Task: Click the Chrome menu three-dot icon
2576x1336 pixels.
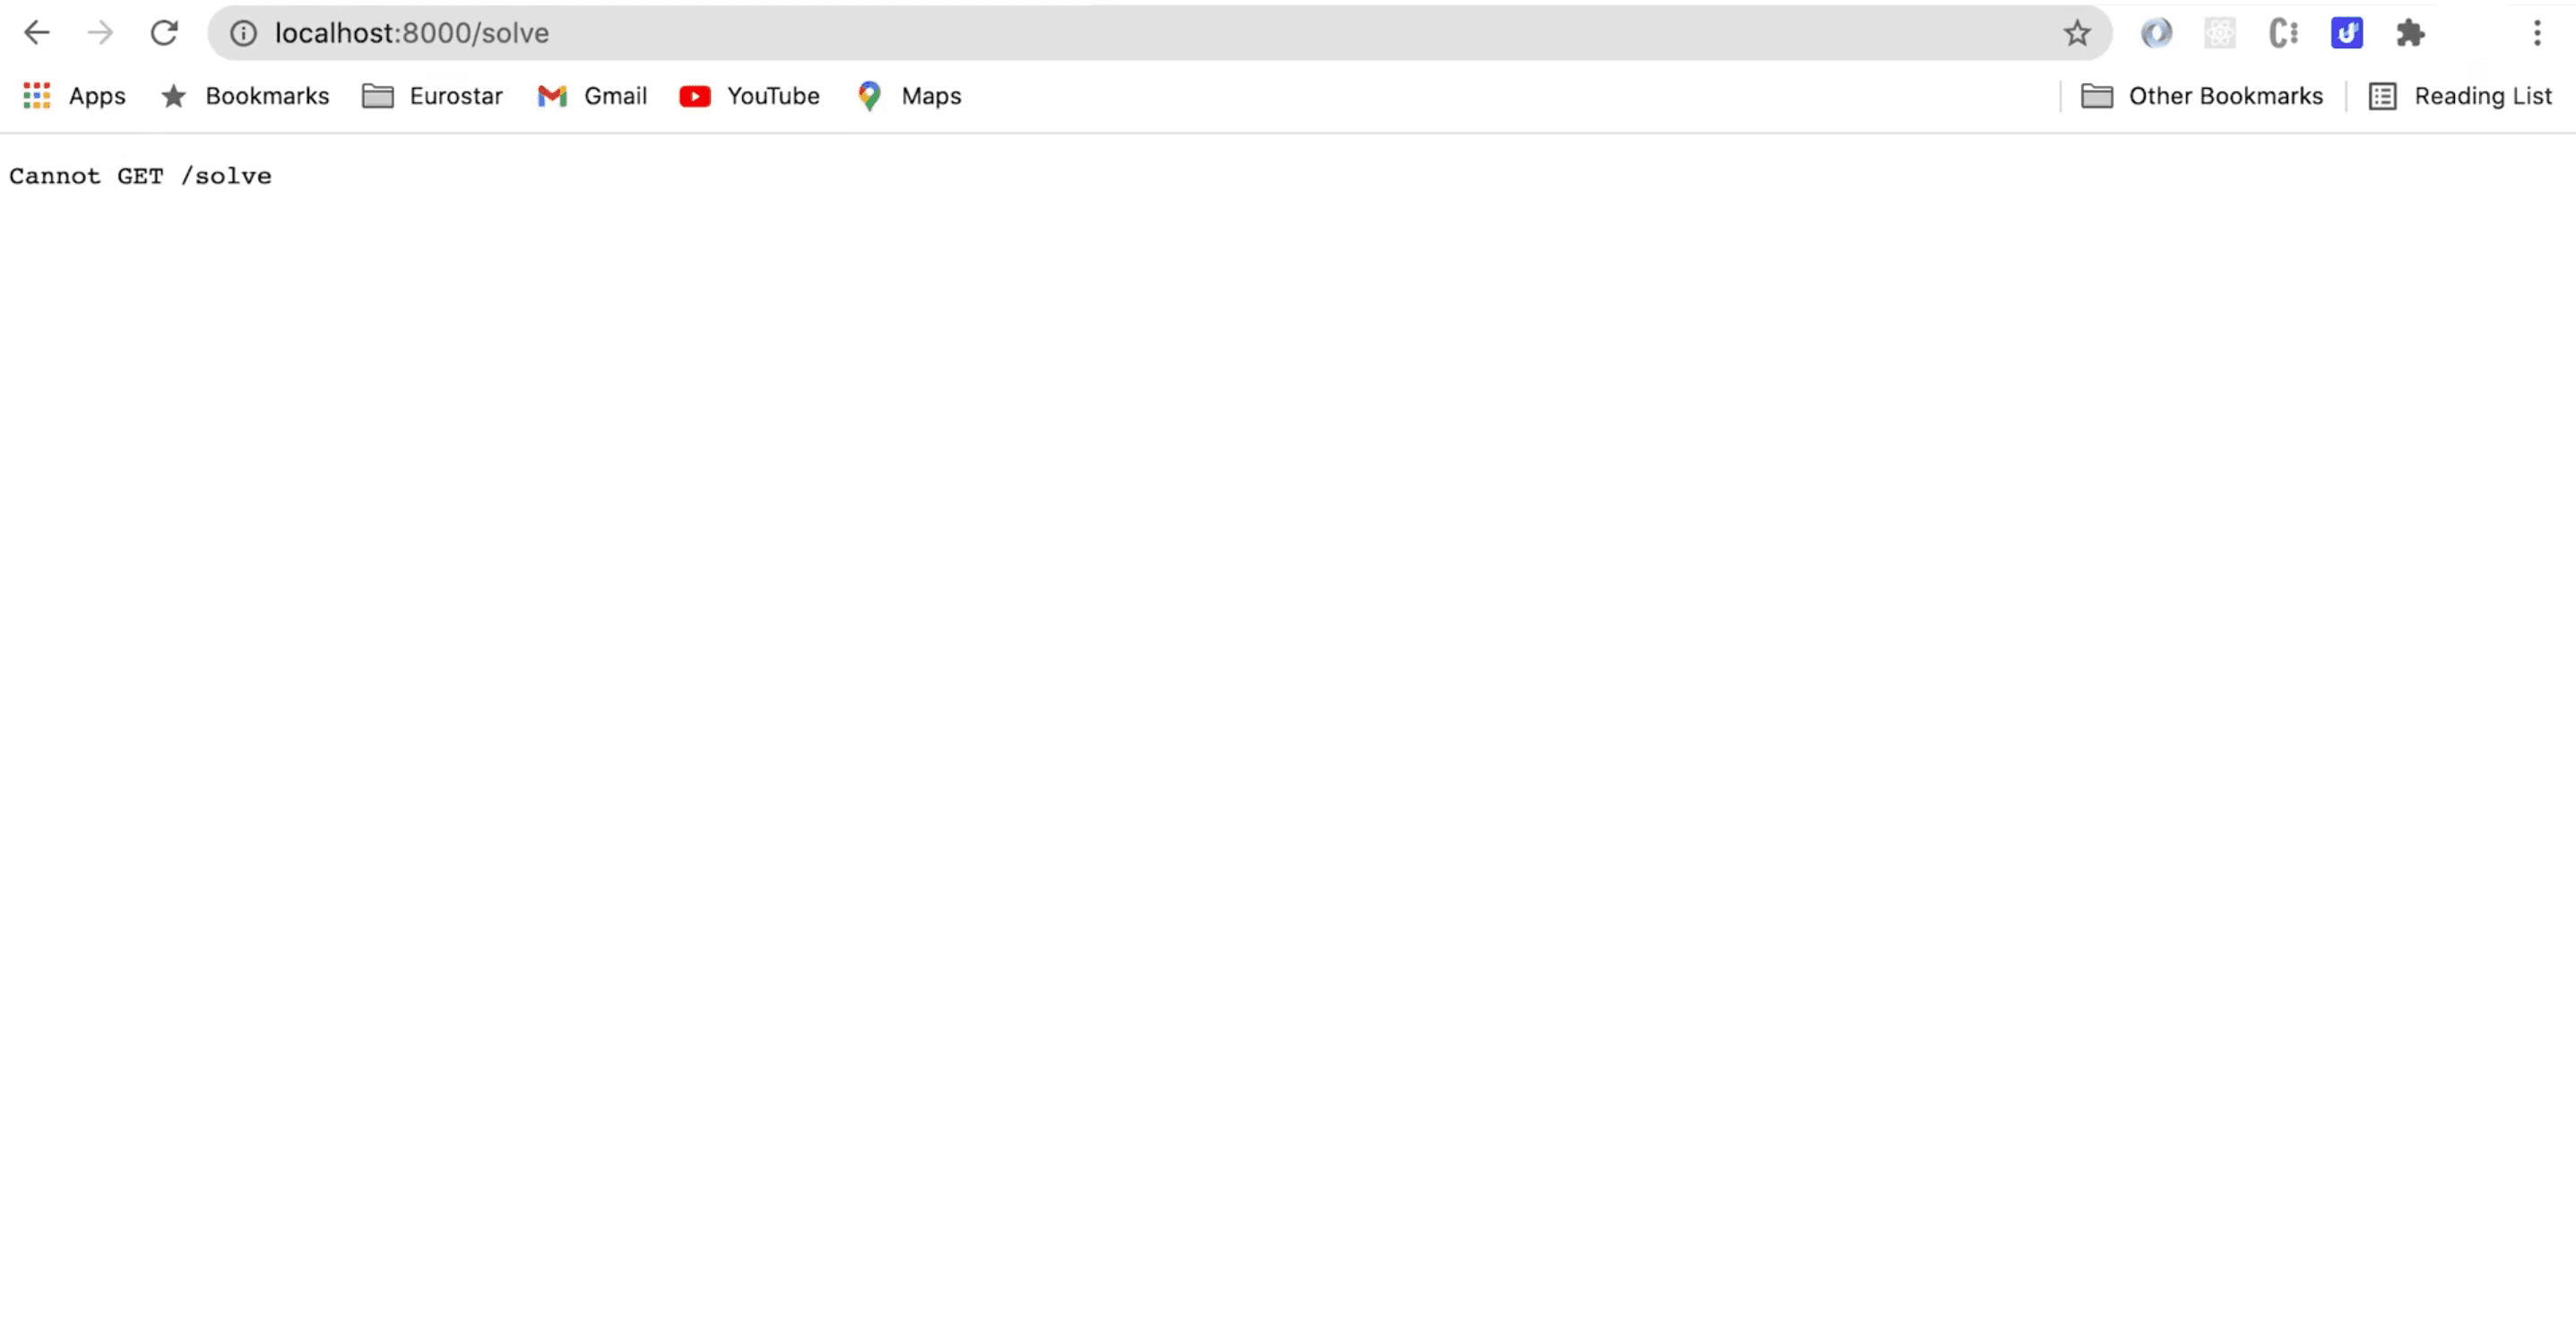Action: pos(2537,32)
